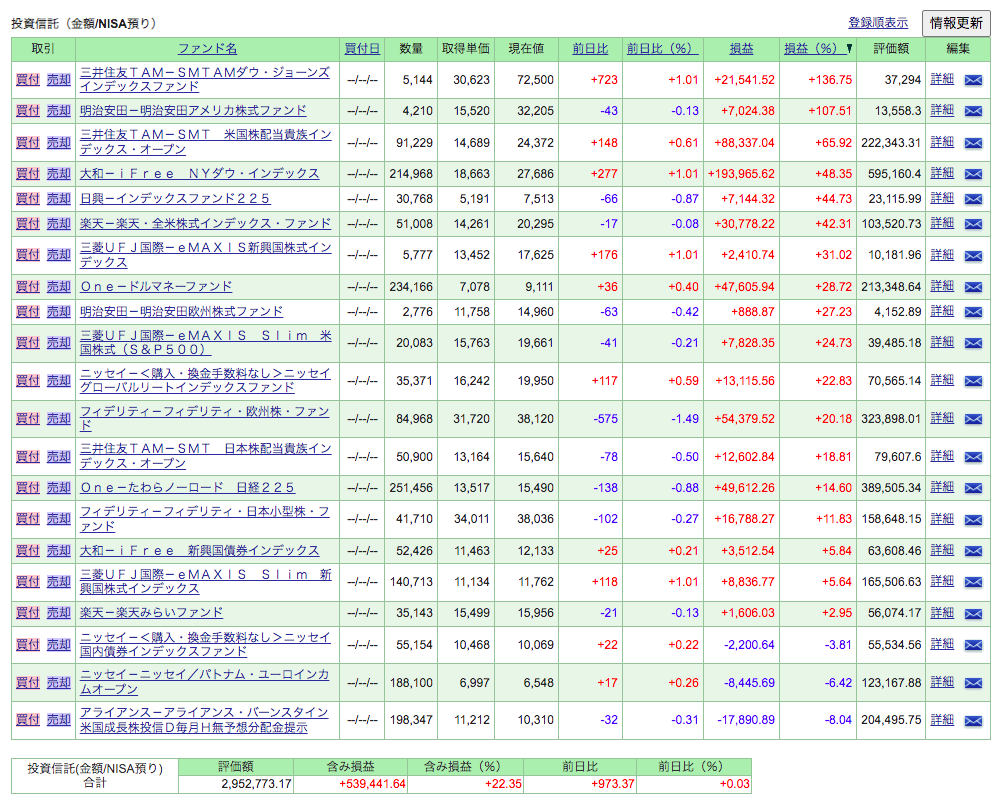Click 買付 for SMTAMダウ・ジョーンズ fund
Image resolution: width=1004 pixels, height=801 pixels.
click(28, 79)
